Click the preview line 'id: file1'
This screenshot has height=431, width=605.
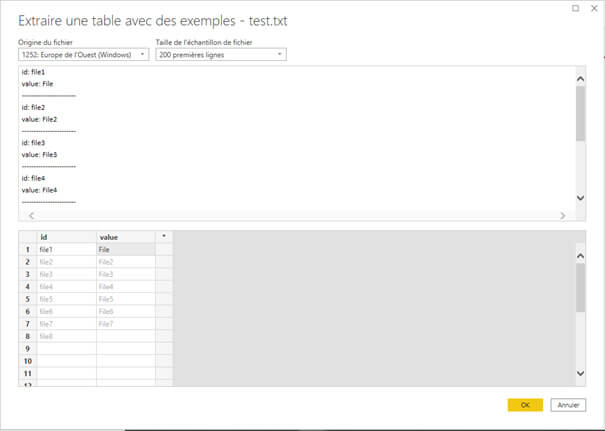pos(33,72)
